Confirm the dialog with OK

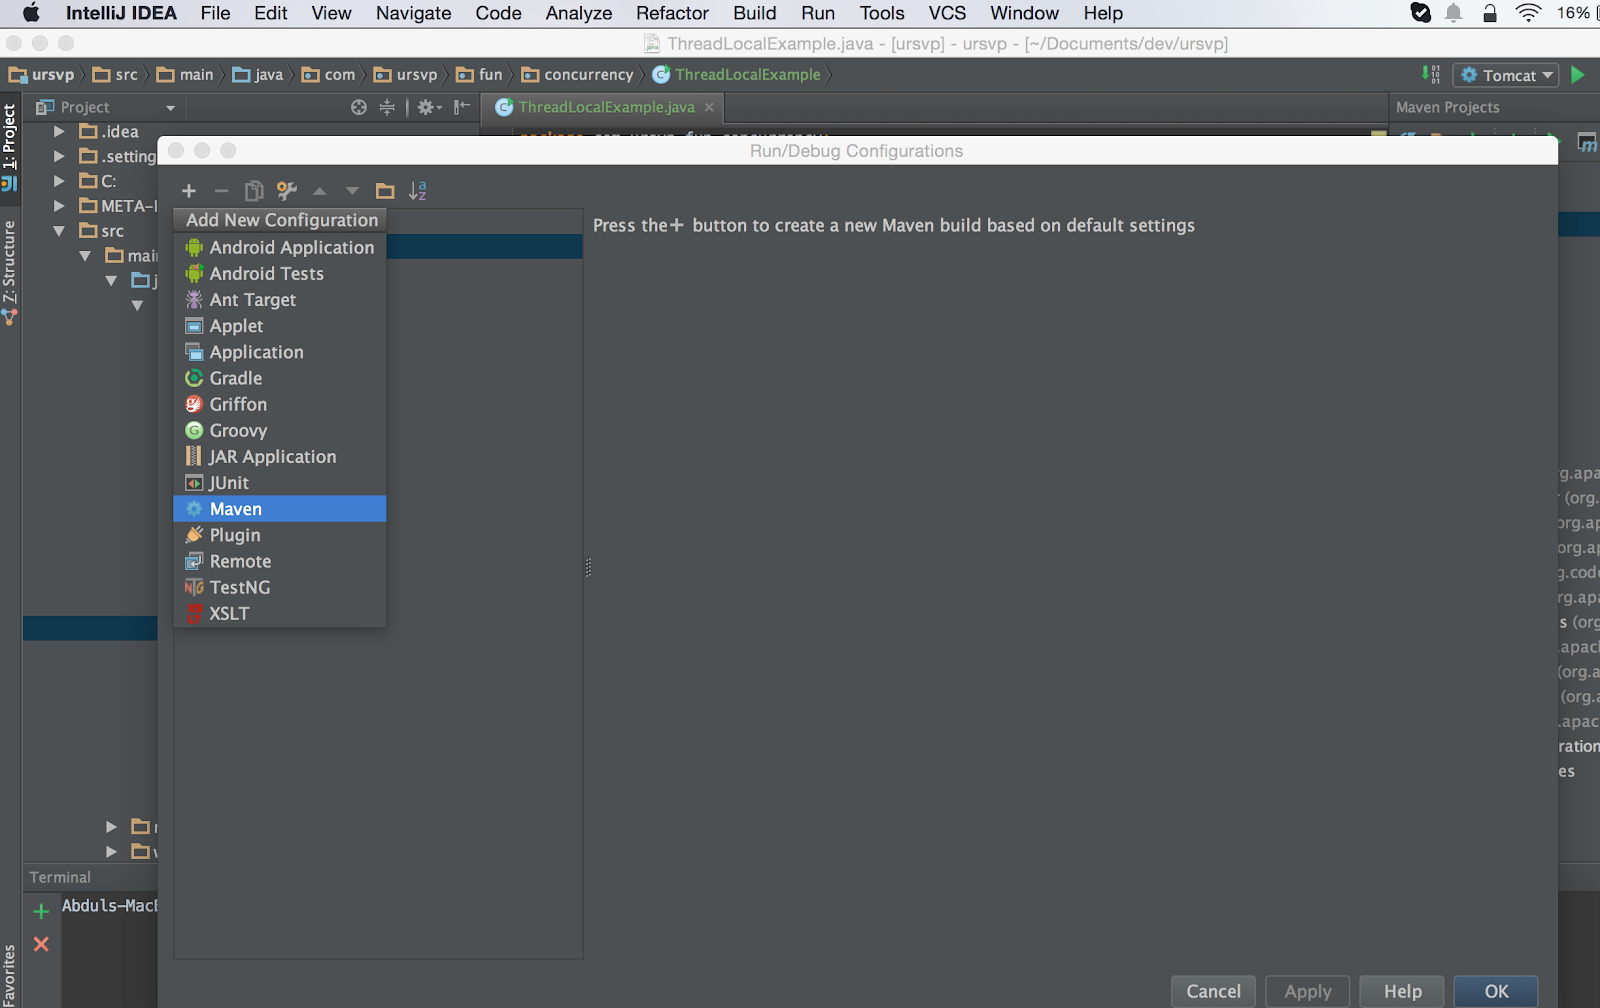click(x=1496, y=991)
